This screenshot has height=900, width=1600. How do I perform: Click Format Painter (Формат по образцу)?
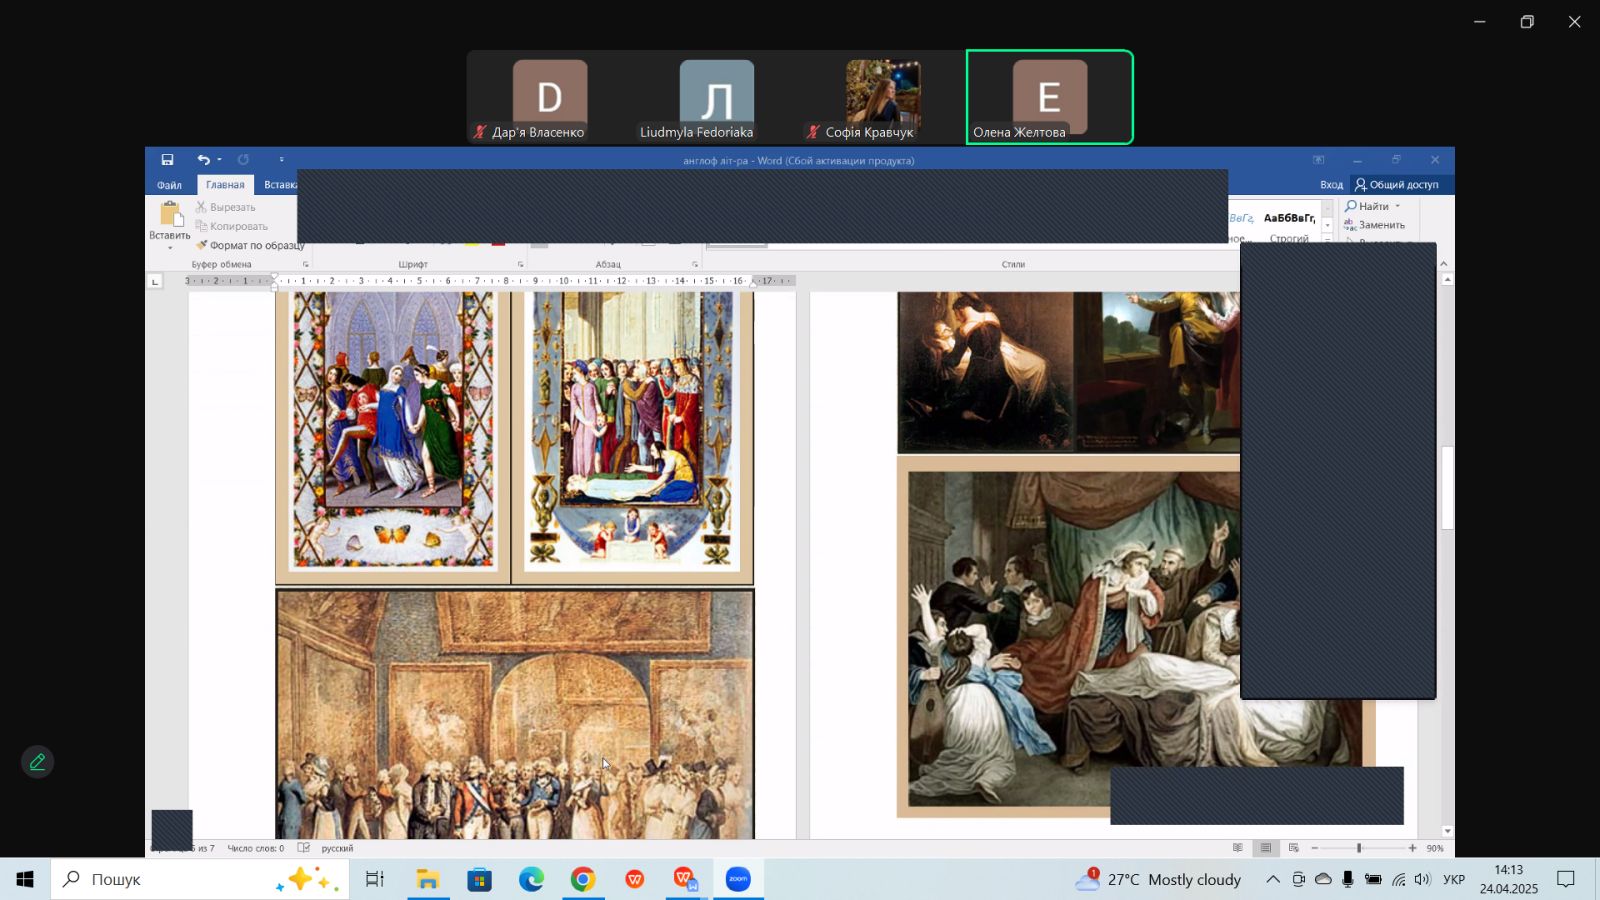[x=250, y=245]
